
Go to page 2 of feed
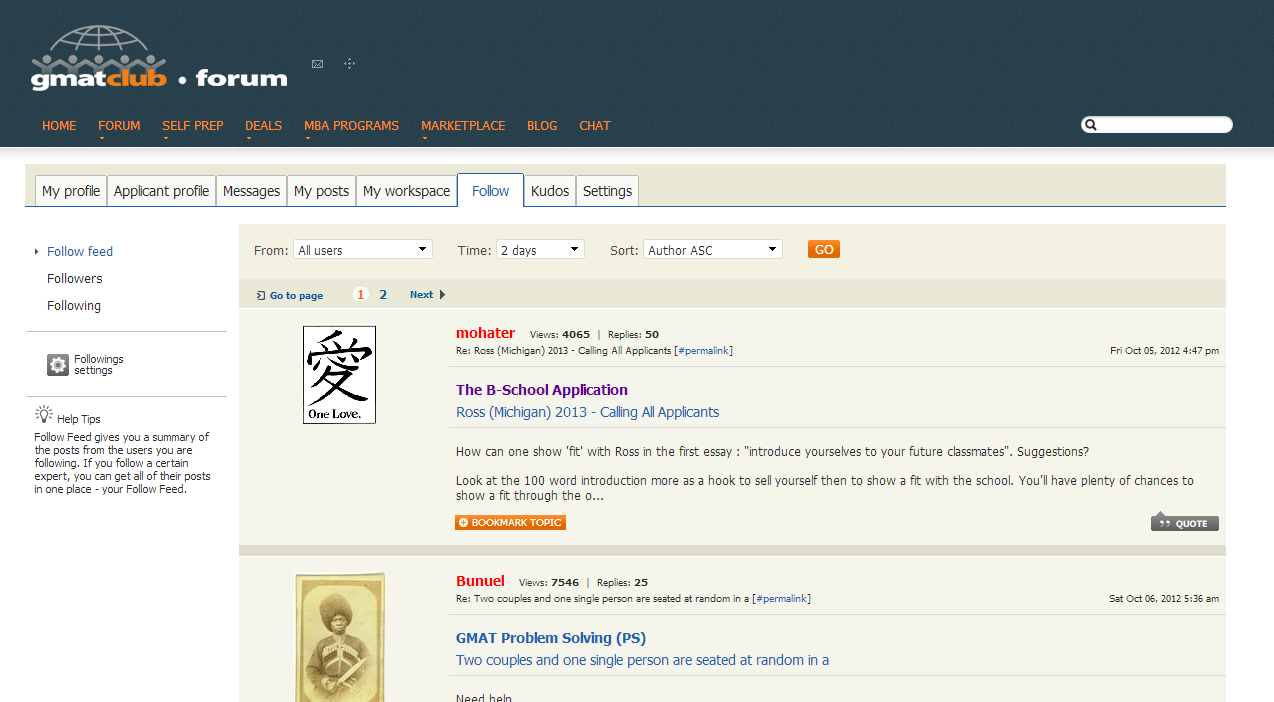coord(383,295)
